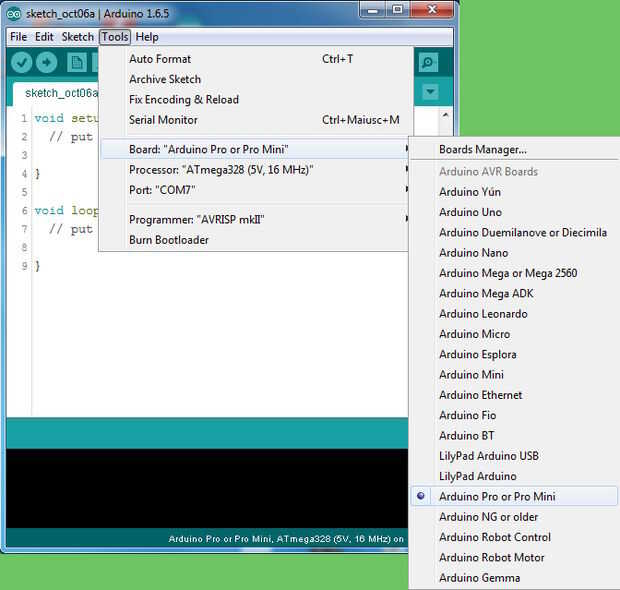Open Serial Monitor from the menu

255,120
